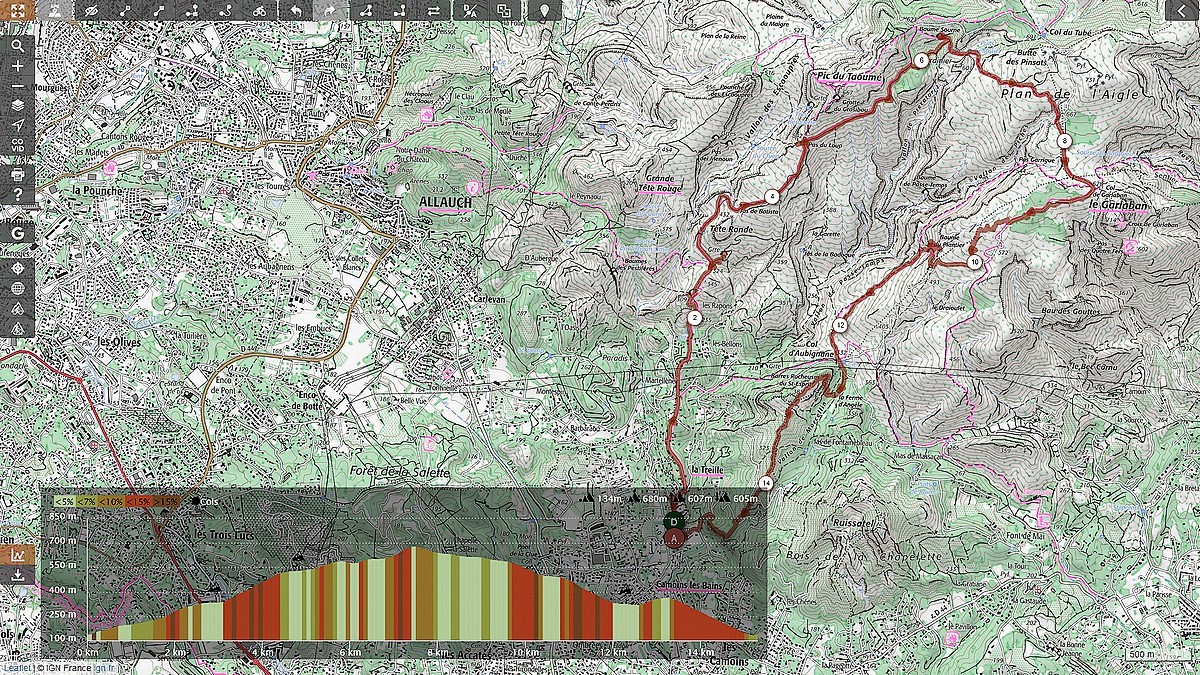Select kilometer marker 12 on the route
Screen dimensions: 1200x675
click(x=839, y=325)
